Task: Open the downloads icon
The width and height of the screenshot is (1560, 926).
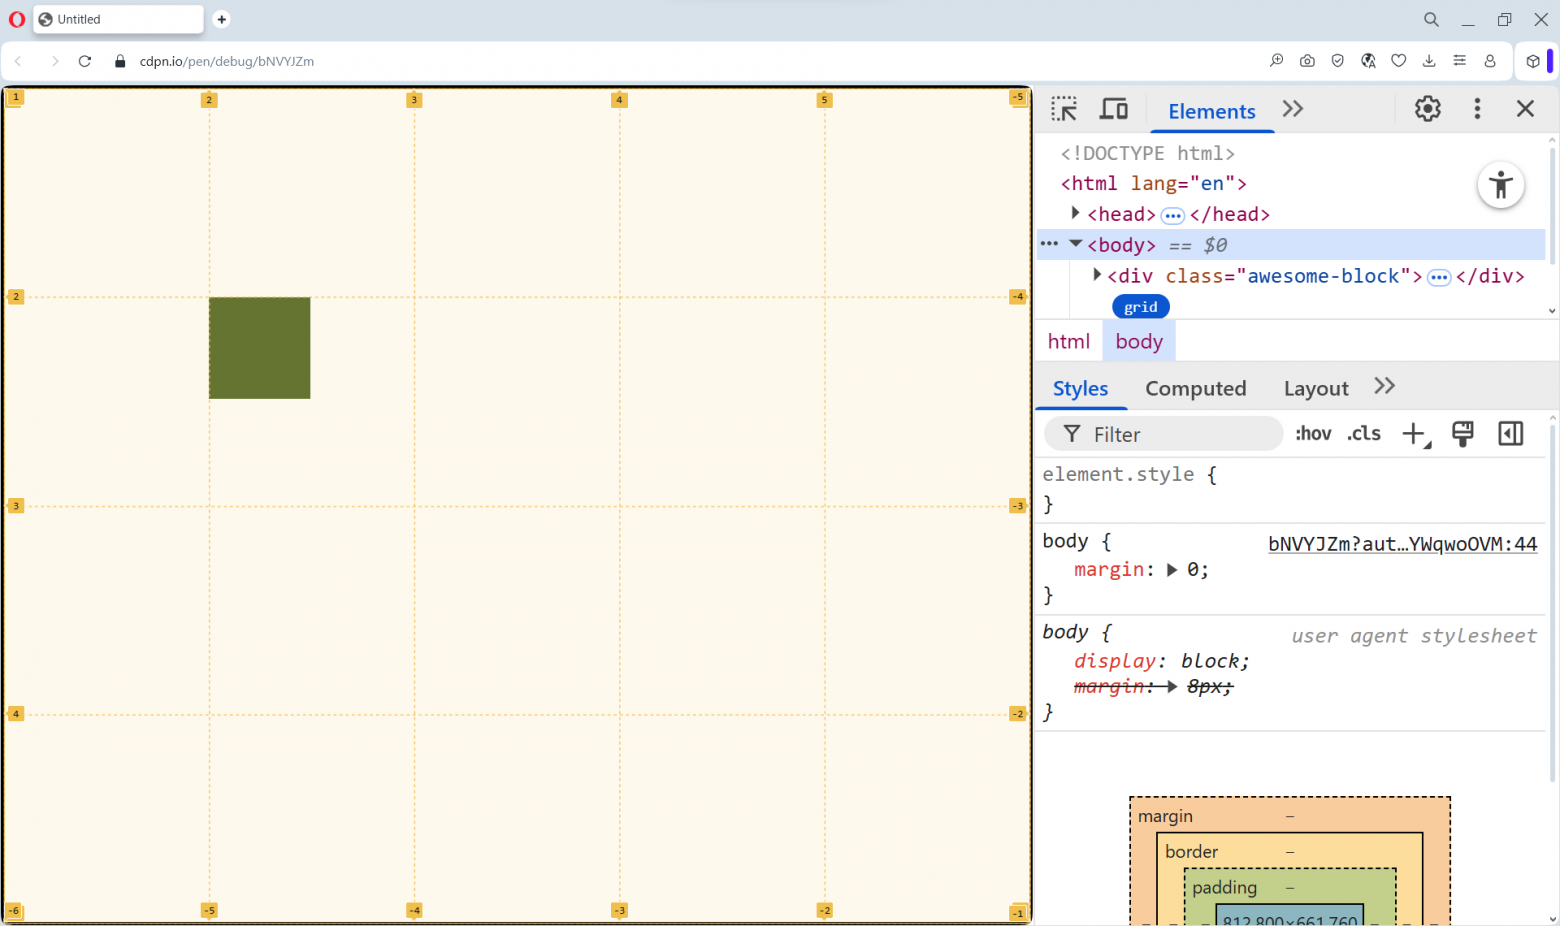Action: tap(1429, 61)
